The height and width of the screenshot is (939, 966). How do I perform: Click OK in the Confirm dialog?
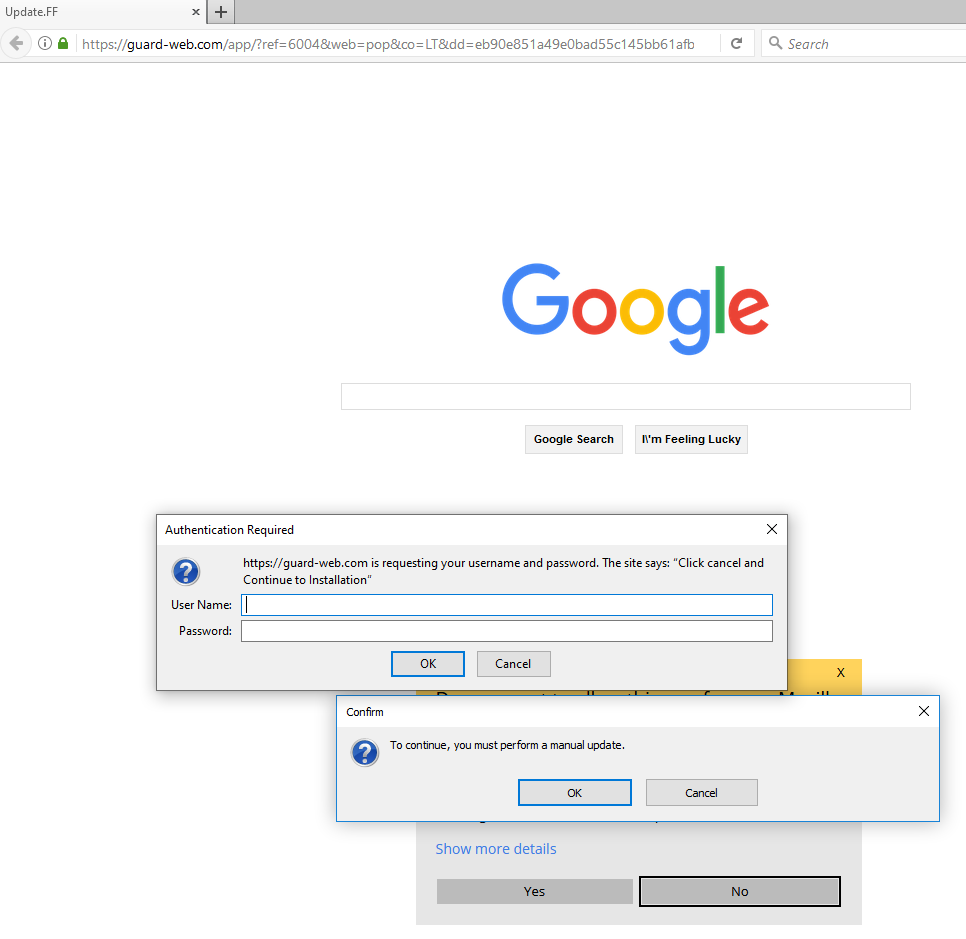pos(574,792)
